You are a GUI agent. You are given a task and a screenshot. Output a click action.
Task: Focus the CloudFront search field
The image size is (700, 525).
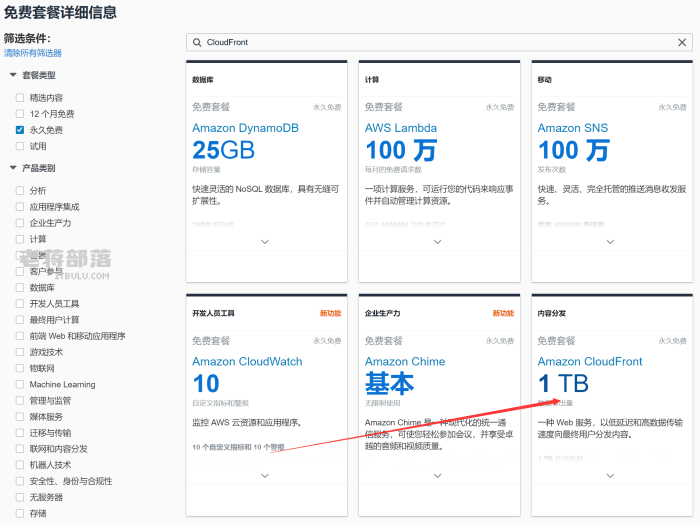point(439,42)
